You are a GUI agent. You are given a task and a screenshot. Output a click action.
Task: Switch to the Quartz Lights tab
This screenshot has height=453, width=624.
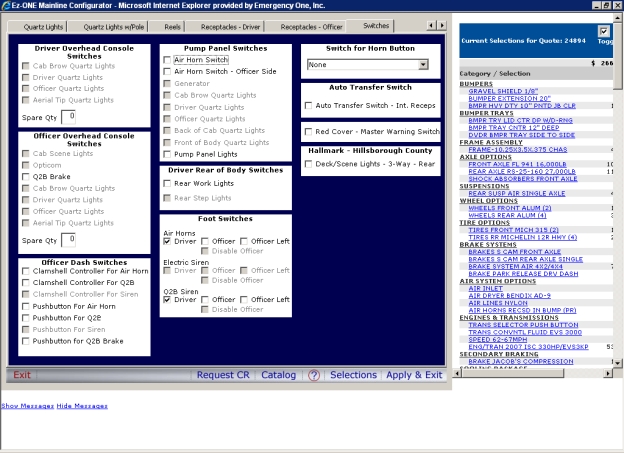[43, 27]
